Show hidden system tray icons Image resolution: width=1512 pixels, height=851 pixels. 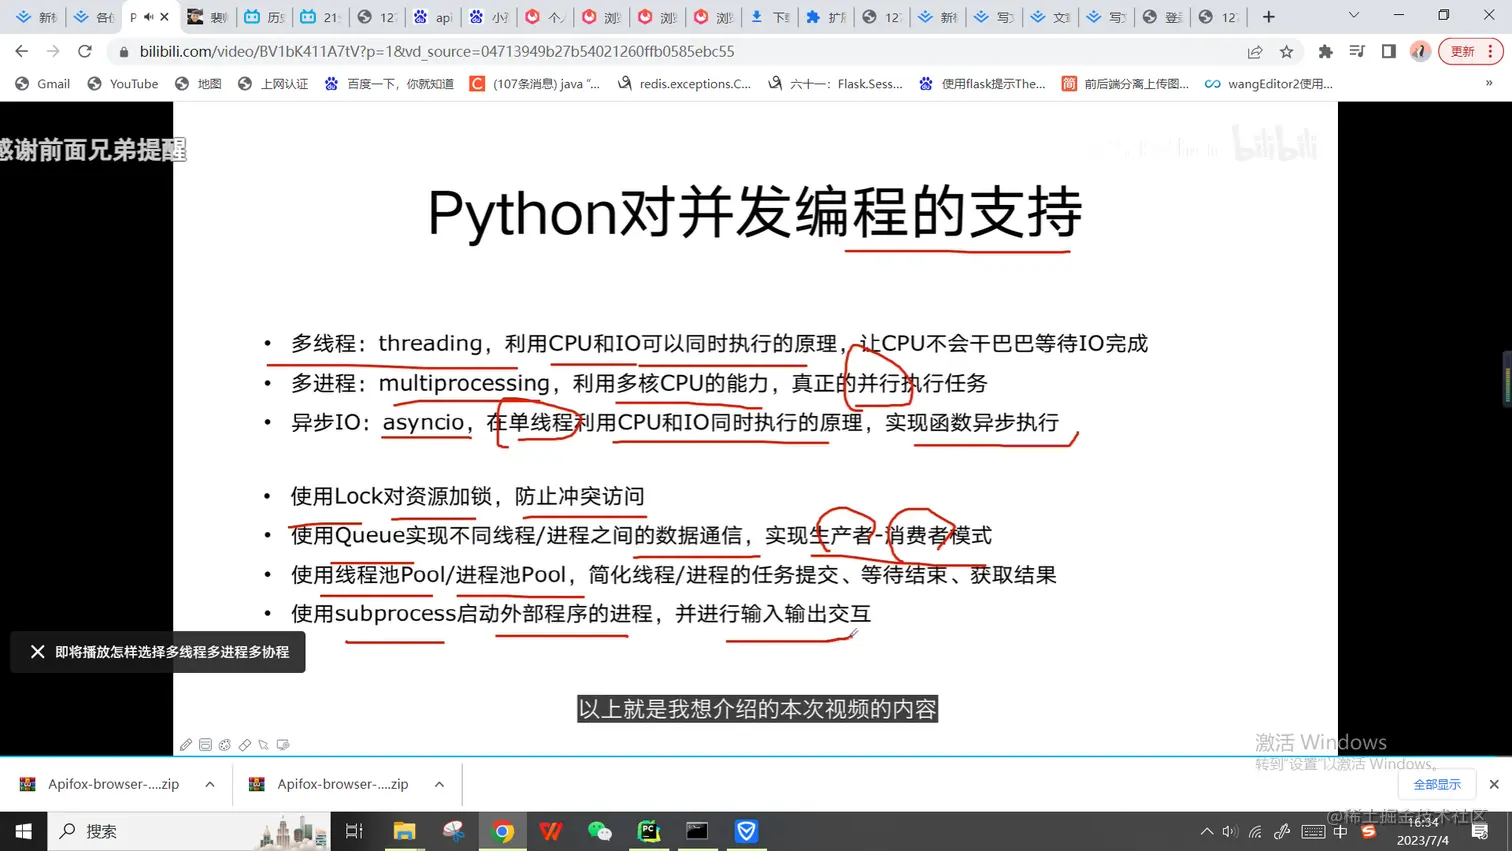[1207, 832]
